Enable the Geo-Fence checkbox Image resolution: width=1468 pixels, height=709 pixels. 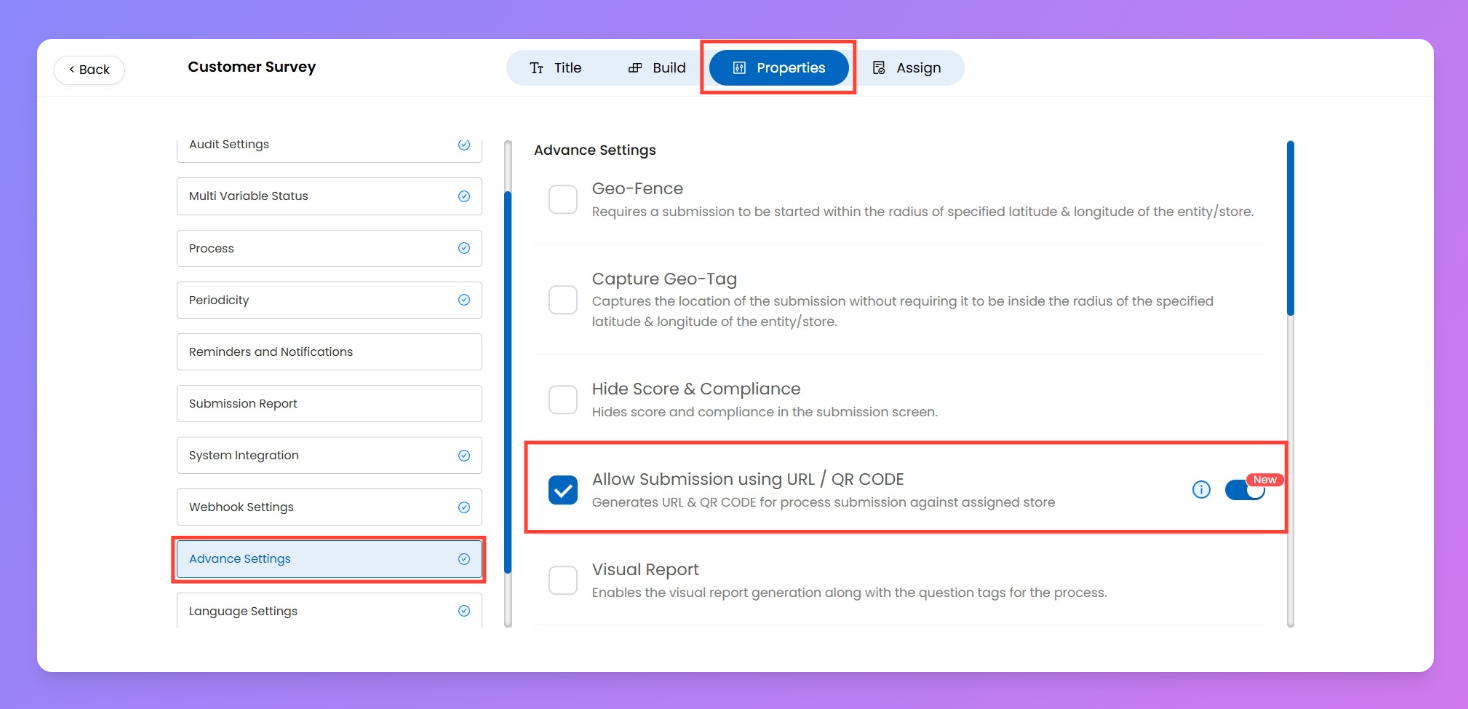coord(563,199)
